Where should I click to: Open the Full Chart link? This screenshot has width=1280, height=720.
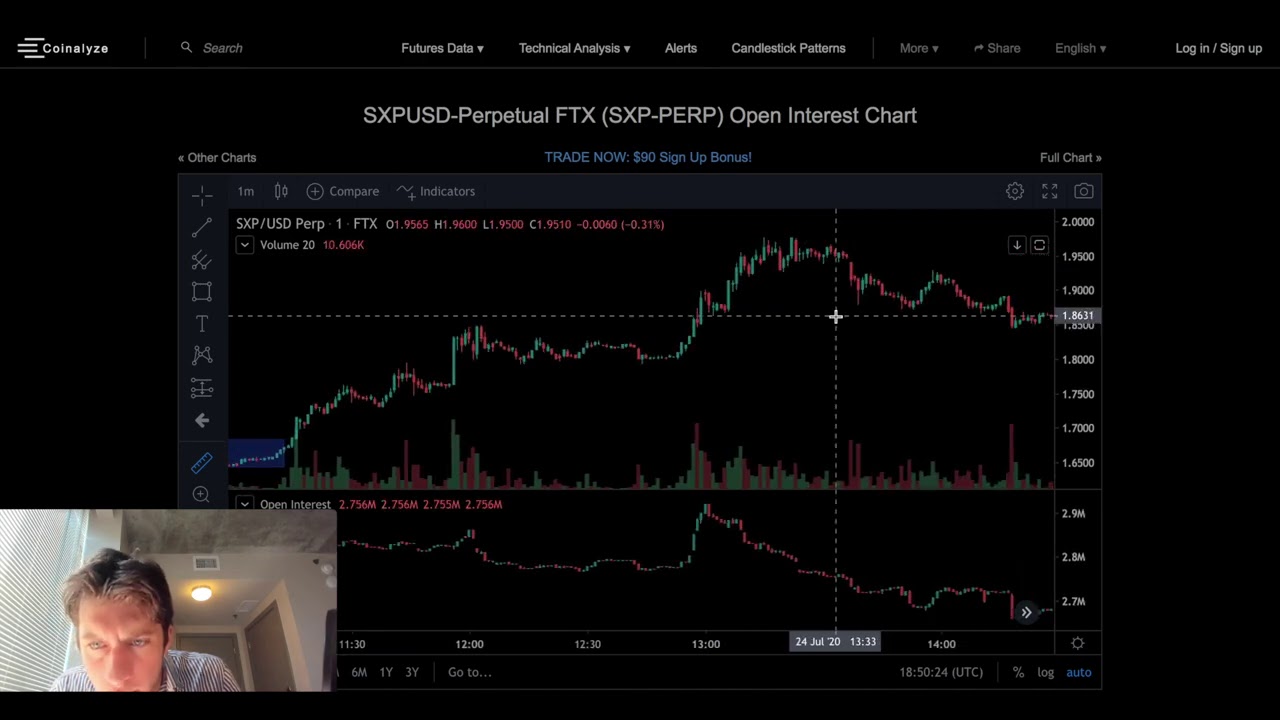click(1070, 157)
